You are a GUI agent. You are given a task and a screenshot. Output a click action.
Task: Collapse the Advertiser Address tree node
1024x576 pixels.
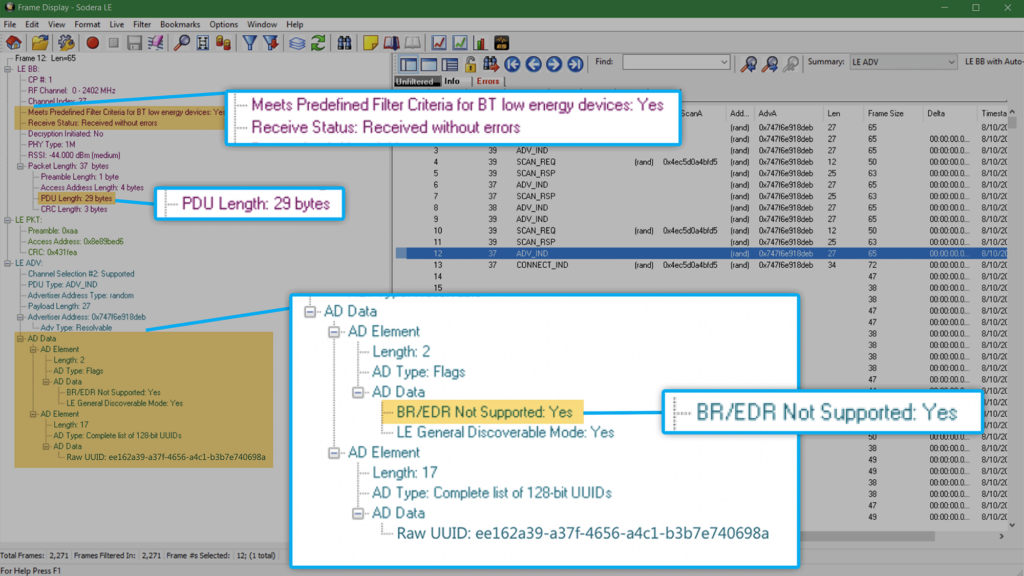[20, 317]
